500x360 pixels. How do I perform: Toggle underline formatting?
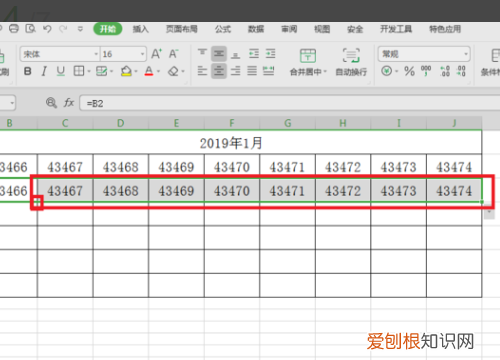tap(60, 71)
